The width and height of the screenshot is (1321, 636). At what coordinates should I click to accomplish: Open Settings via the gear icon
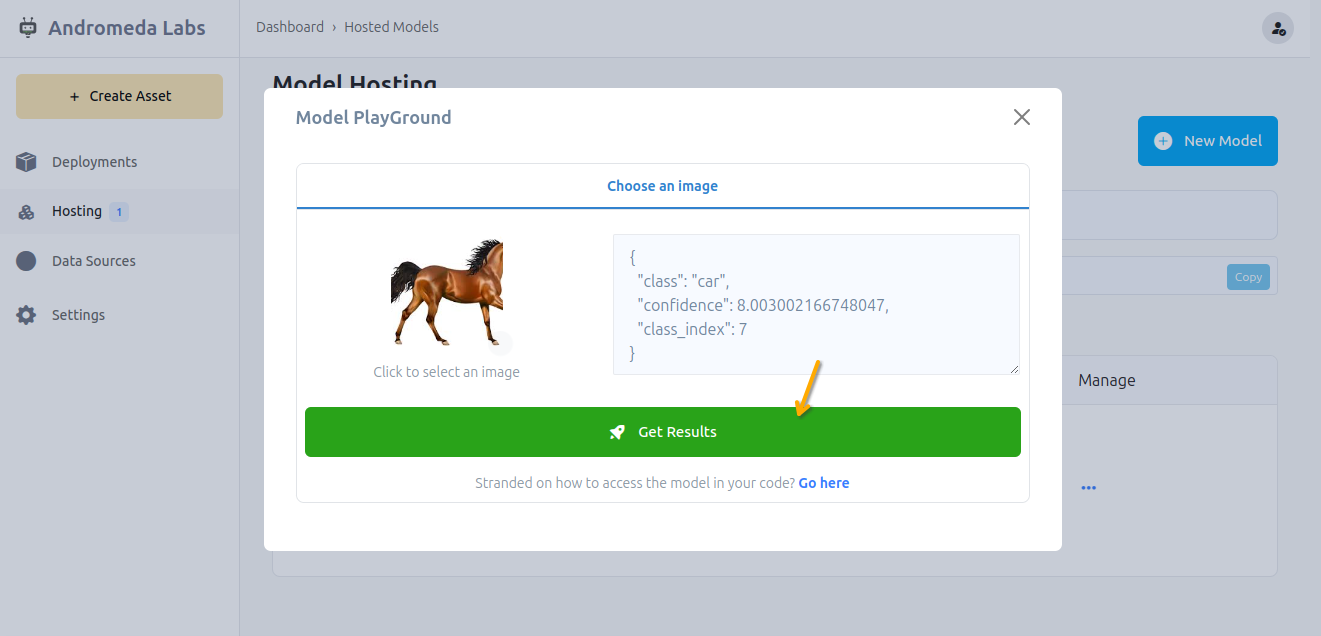pyautogui.click(x=26, y=315)
